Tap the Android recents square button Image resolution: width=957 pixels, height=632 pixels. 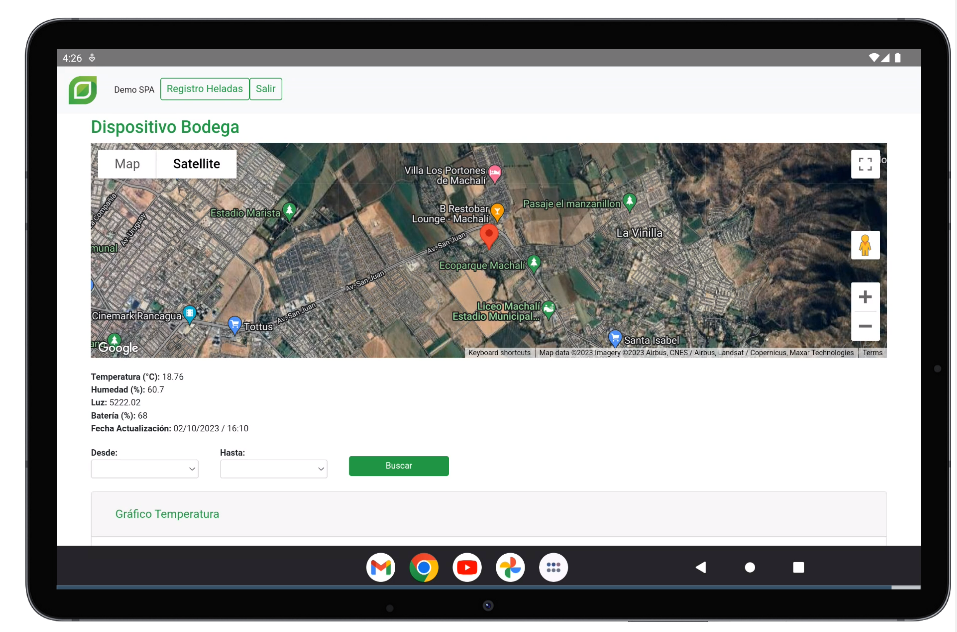tap(798, 567)
